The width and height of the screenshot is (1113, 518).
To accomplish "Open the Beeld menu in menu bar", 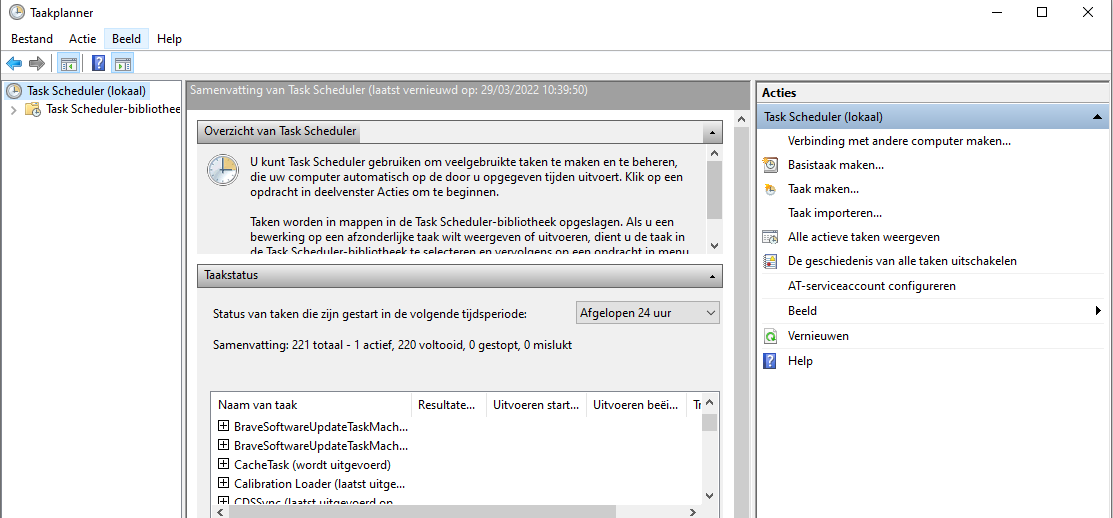I will coord(126,39).
